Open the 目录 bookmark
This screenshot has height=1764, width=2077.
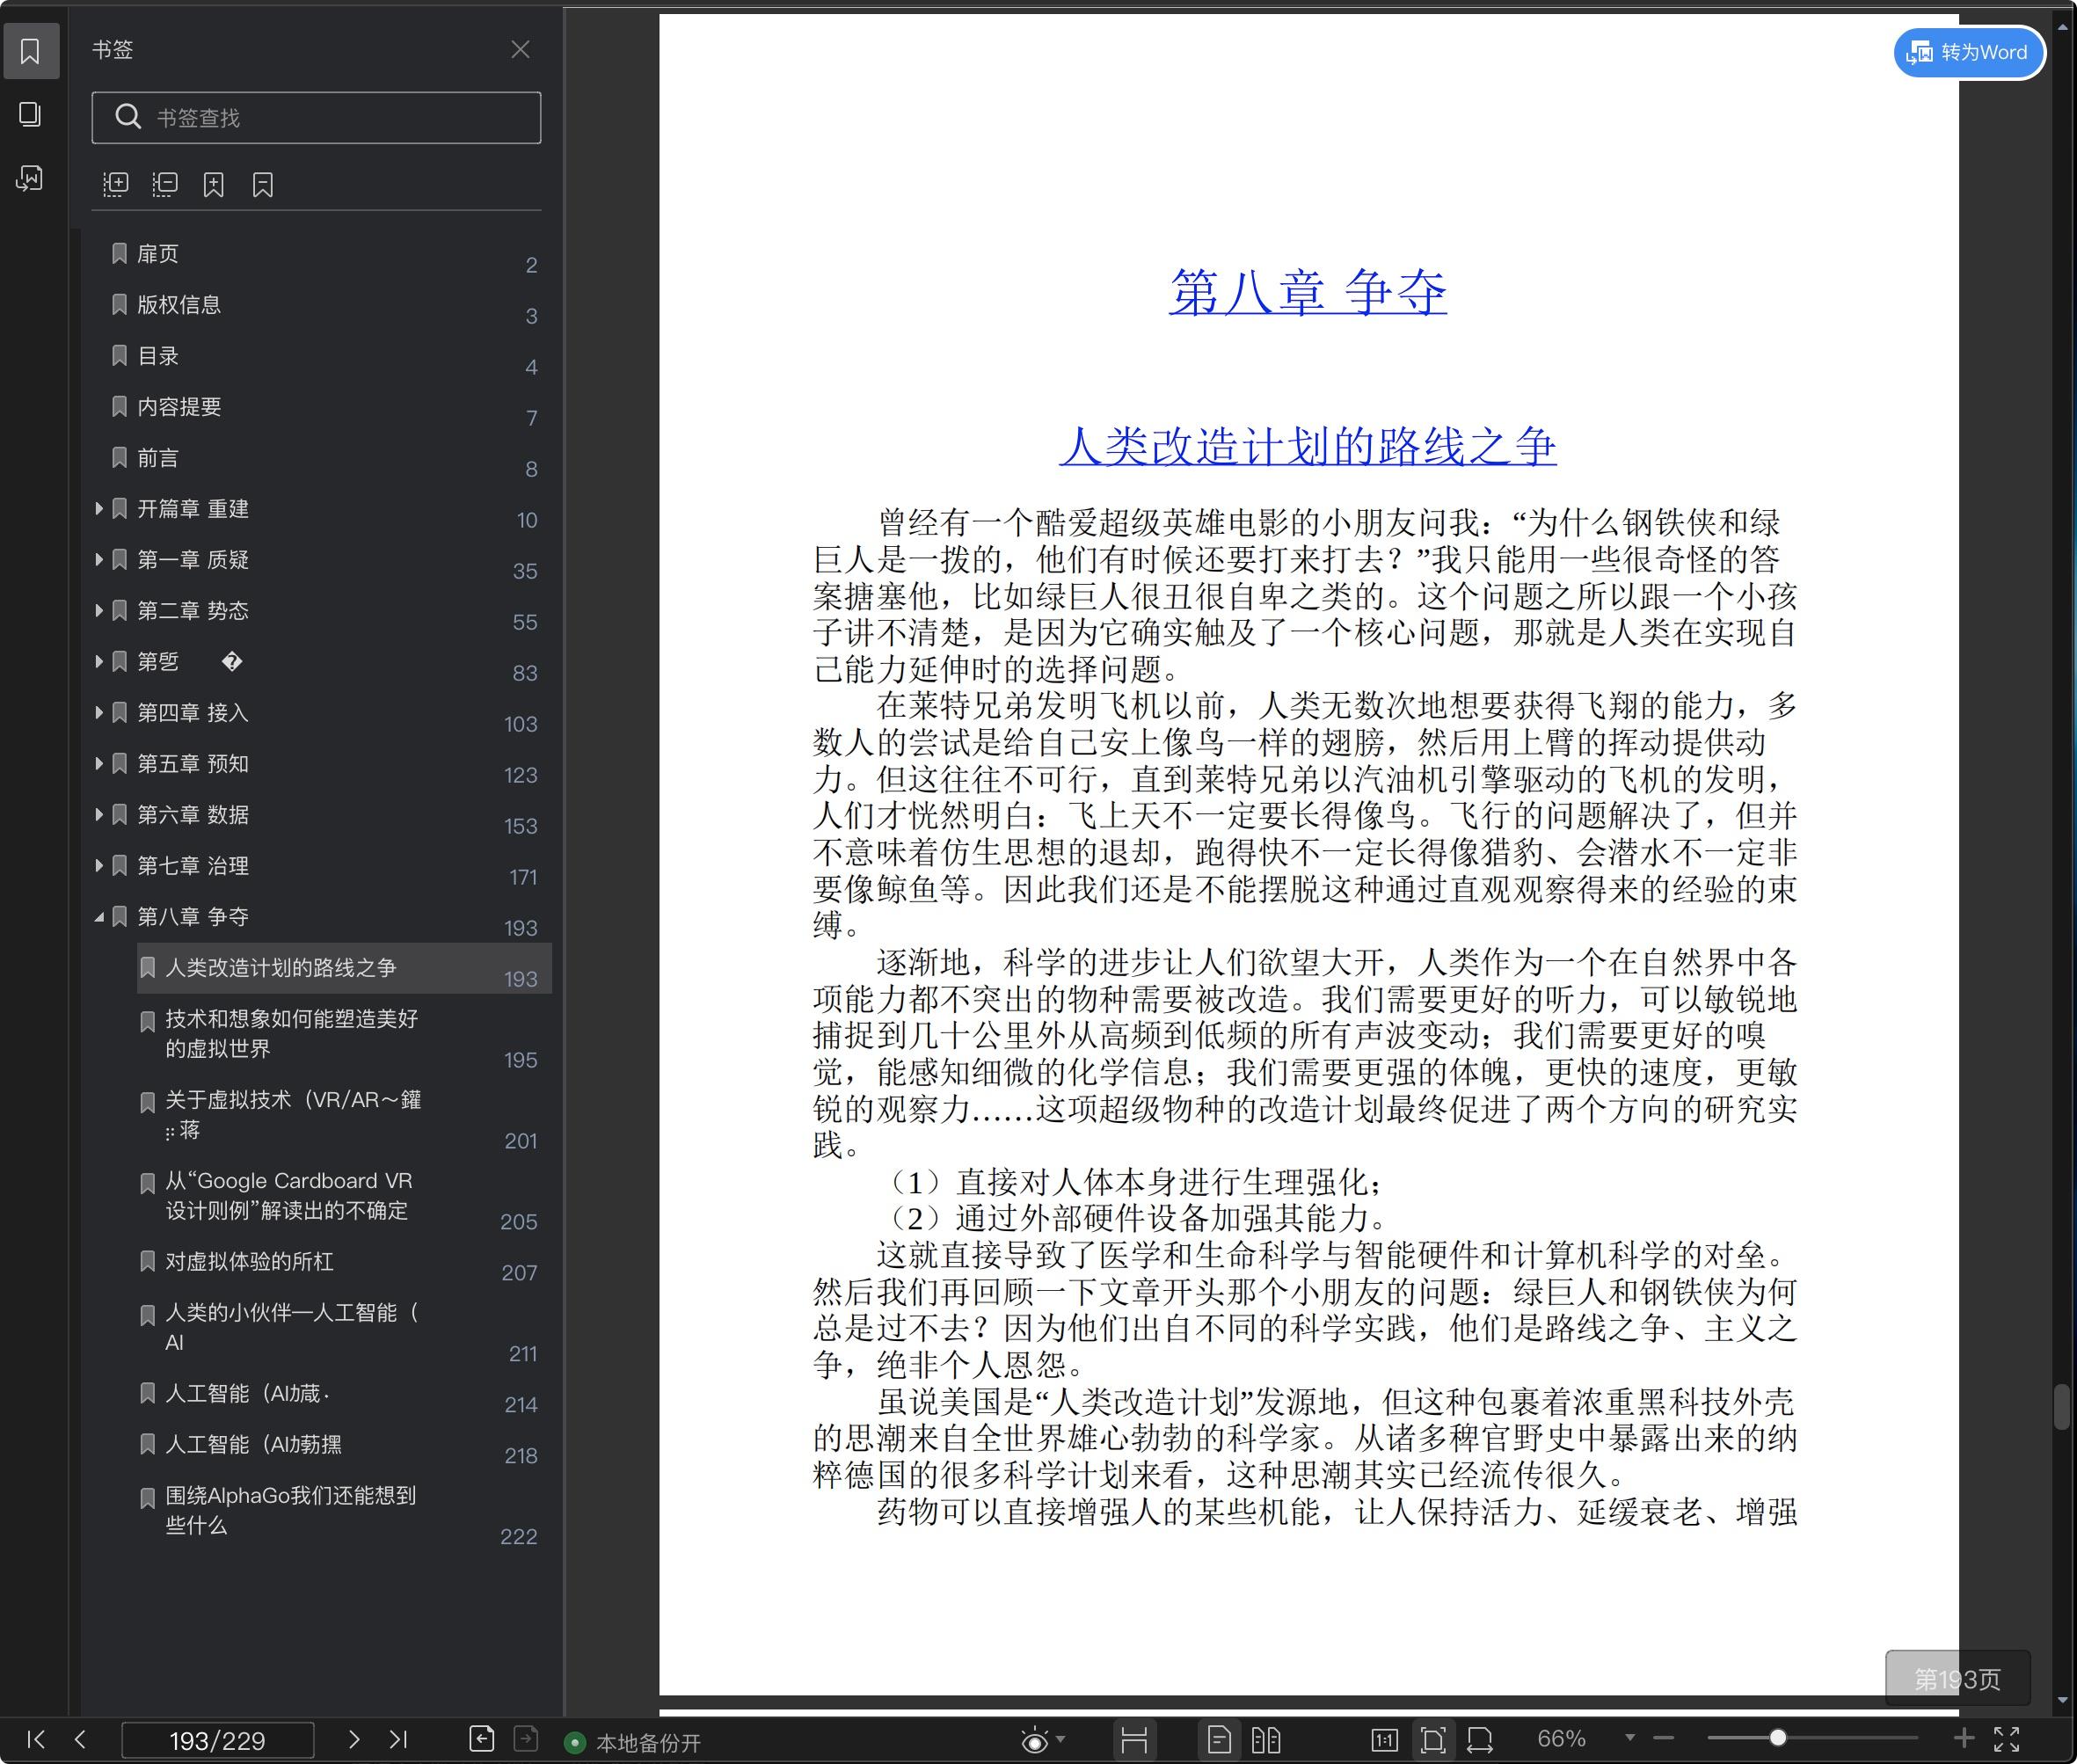tap(158, 356)
